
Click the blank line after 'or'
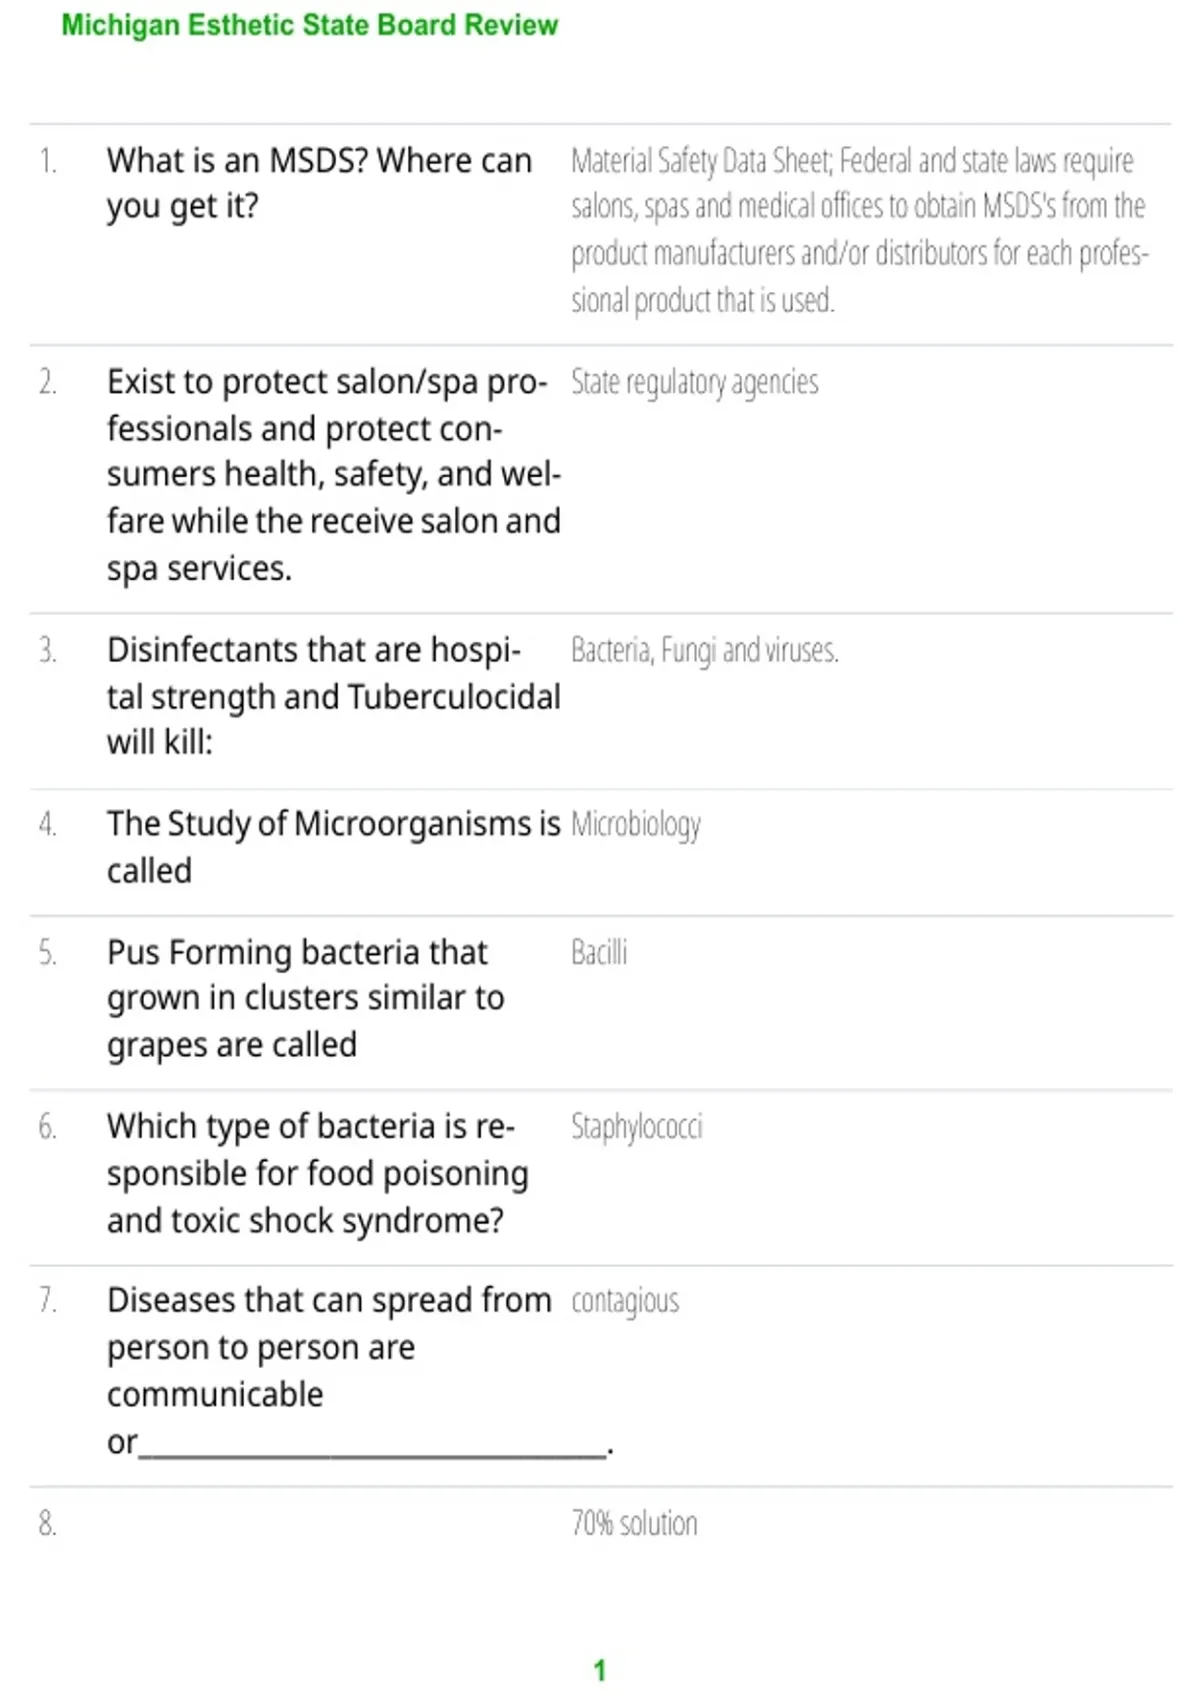372,1448
